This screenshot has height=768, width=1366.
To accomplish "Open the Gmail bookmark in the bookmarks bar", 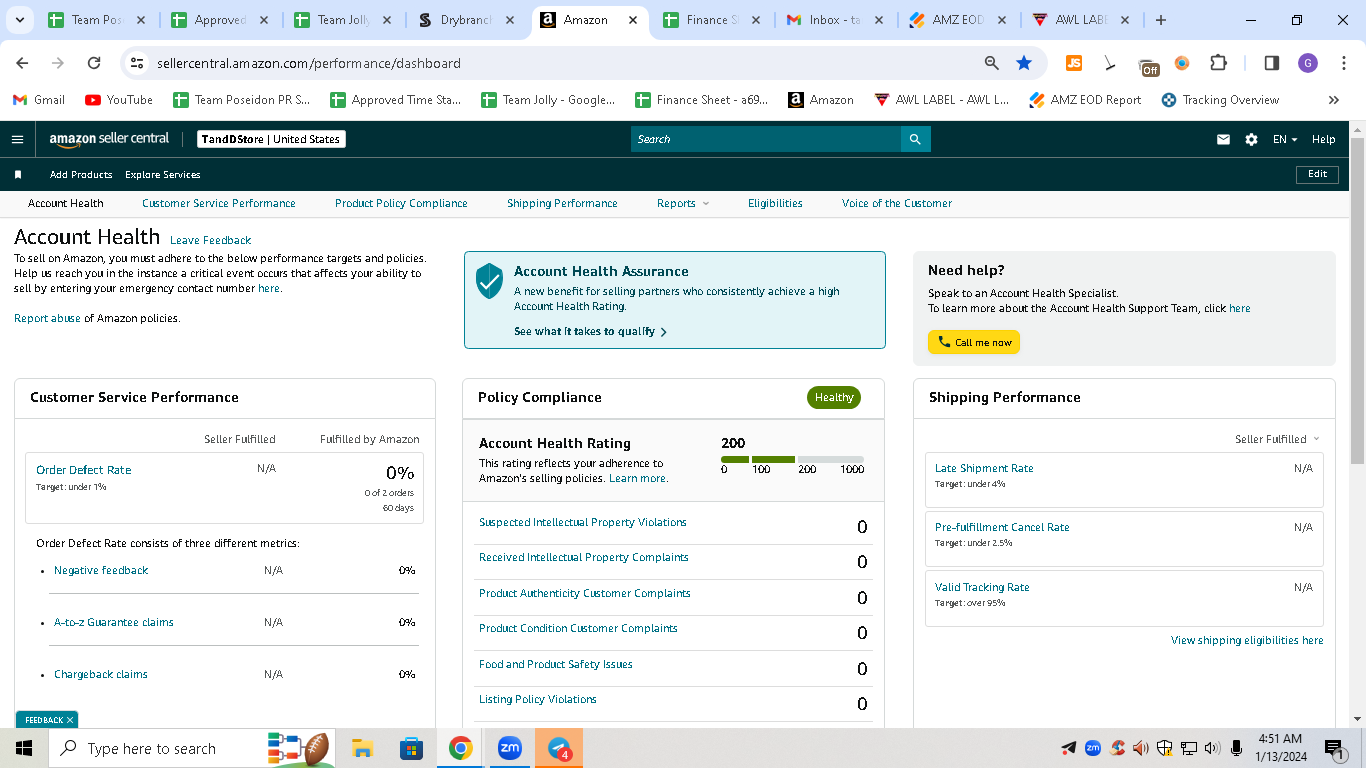I will (x=39, y=100).
